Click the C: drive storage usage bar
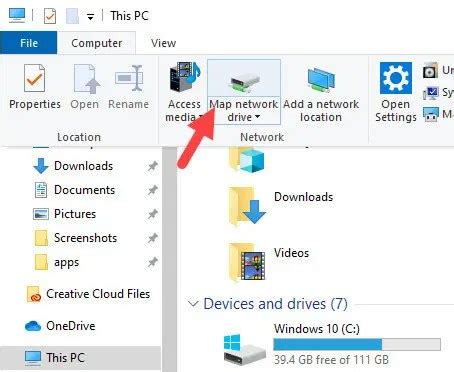This screenshot has width=454, height=372. pyautogui.click(x=357, y=344)
